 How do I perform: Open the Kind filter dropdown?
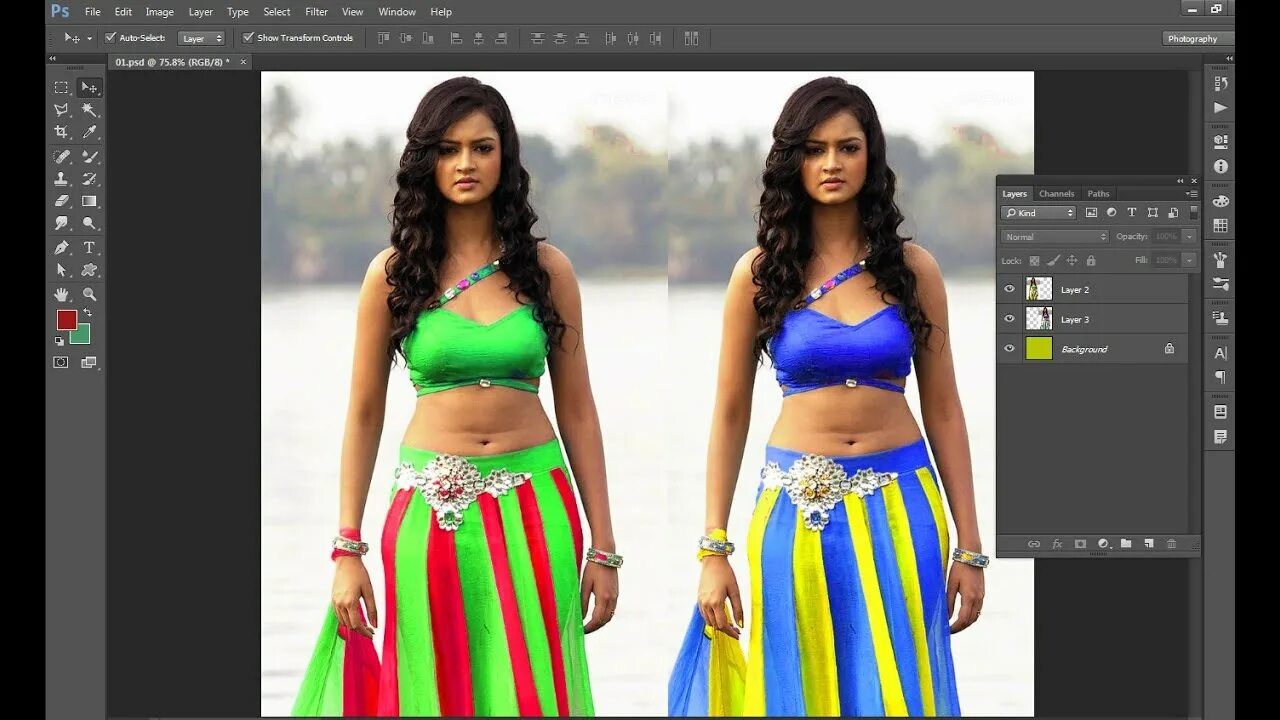pyautogui.click(x=1039, y=213)
